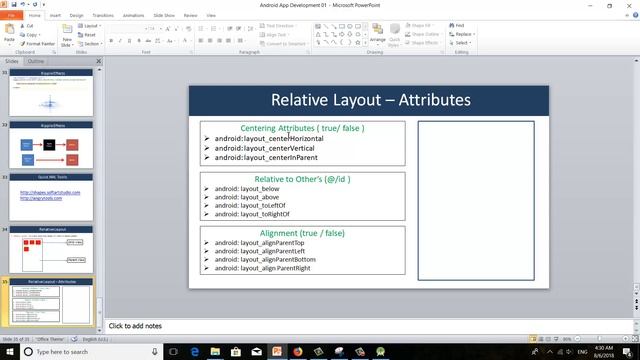
Task: Toggle Strikethrough formatting
Action: (148, 41)
